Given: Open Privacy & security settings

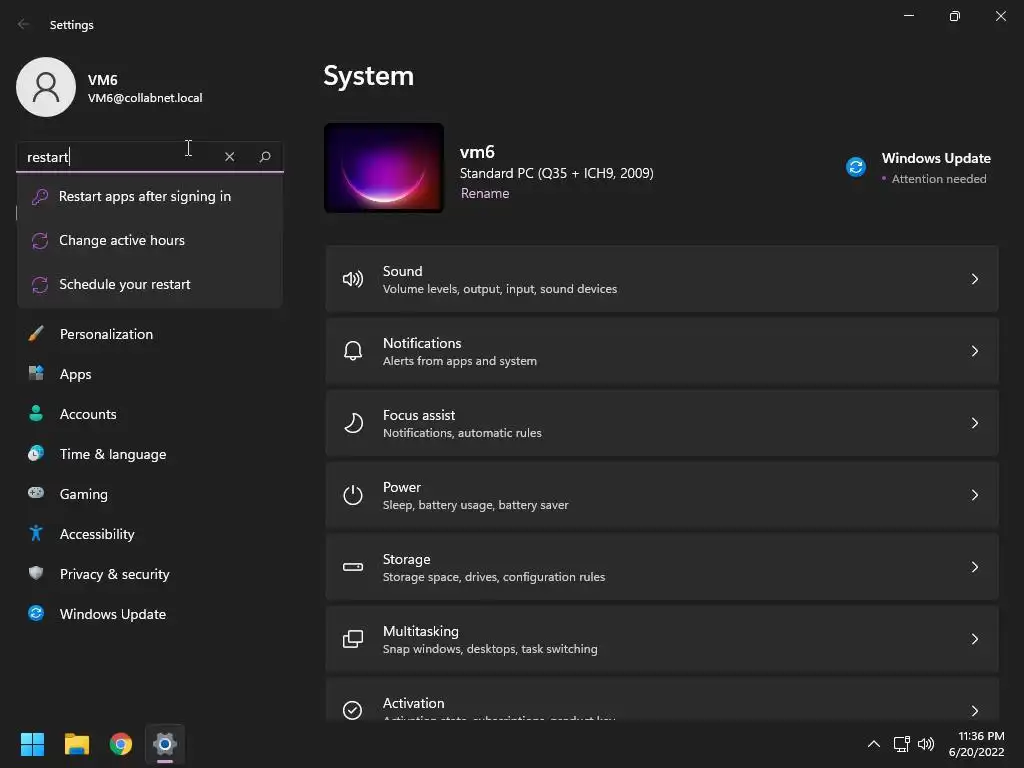Looking at the screenshot, I should click(114, 574).
